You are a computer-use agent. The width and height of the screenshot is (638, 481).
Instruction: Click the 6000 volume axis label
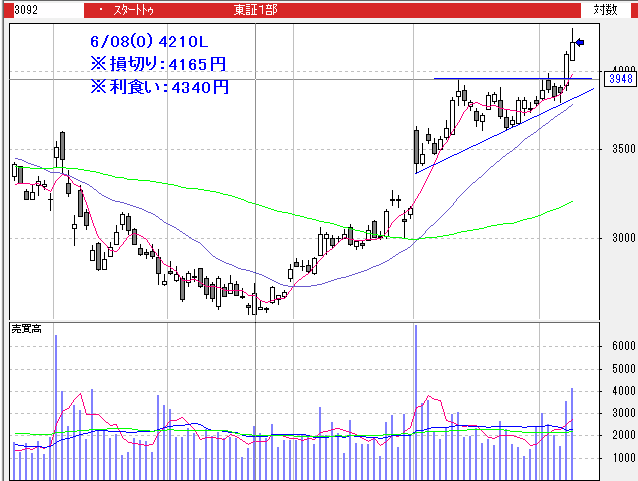[x=621, y=346]
